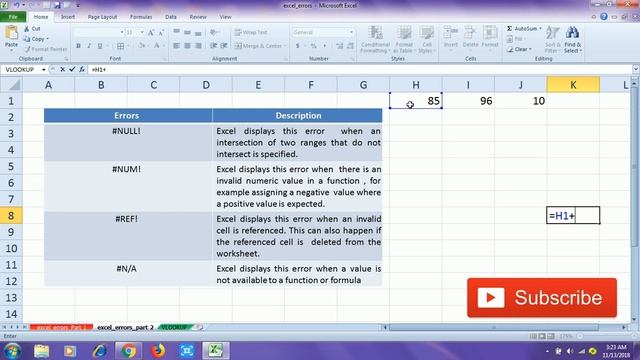Image resolution: width=640 pixels, height=360 pixels.
Task: Open Sort & Filter menu
Action: (552, 39)
